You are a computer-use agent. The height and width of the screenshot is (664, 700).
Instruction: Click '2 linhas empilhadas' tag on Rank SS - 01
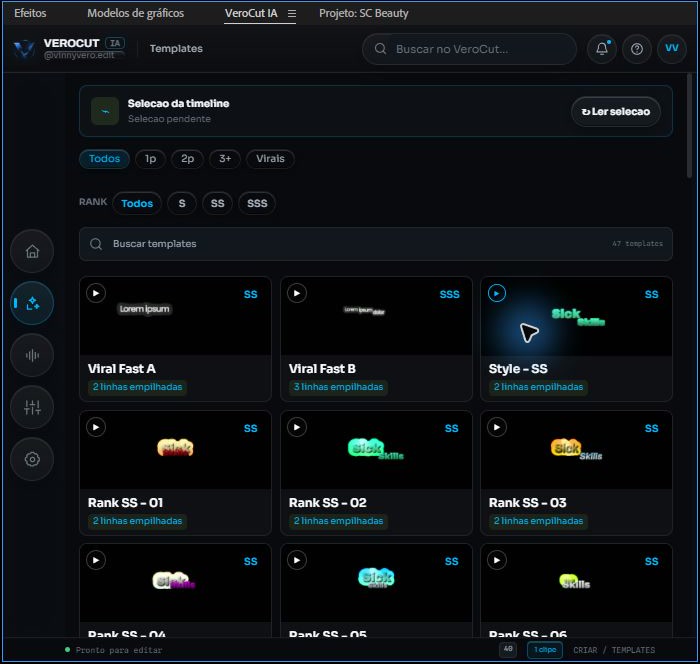pyautogui.click(x=137, y=521)
